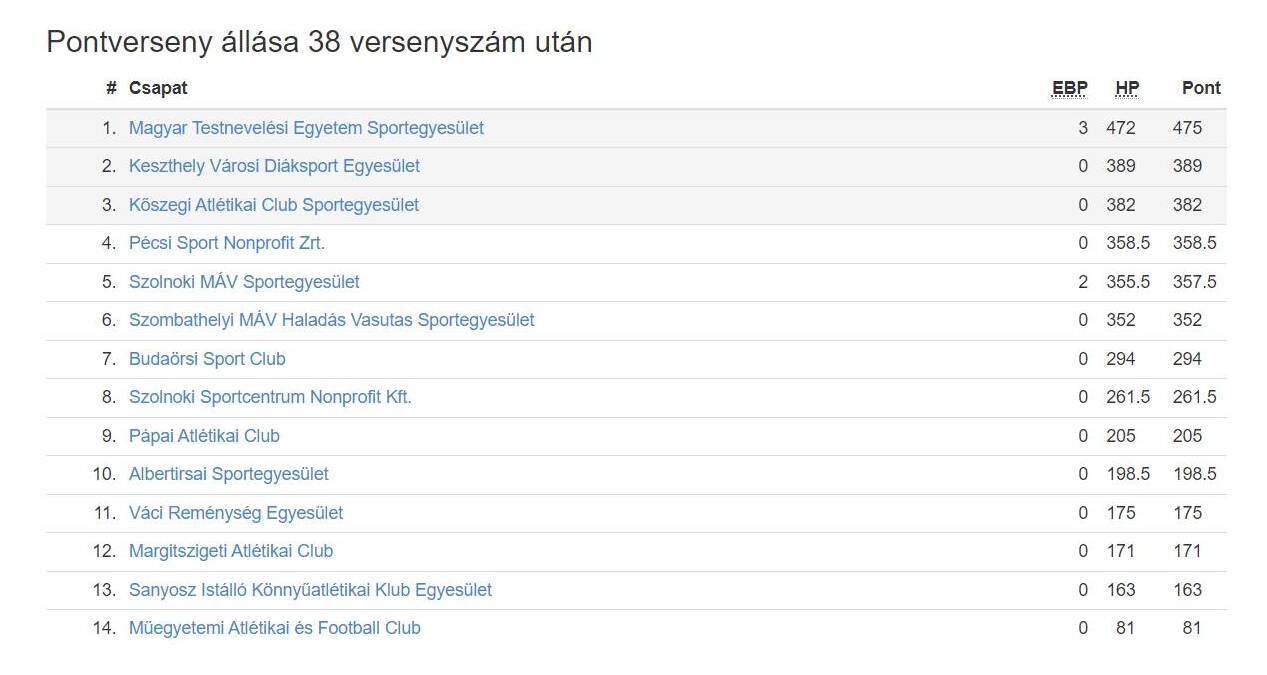
Task: Click the 475 points cell of first row
Action: 1188,128
